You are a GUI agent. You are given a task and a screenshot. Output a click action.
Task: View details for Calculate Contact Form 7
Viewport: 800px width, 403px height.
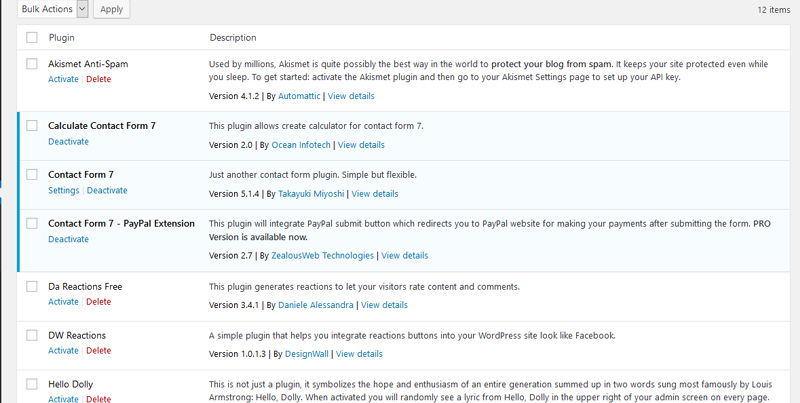(x=361, y=145)
